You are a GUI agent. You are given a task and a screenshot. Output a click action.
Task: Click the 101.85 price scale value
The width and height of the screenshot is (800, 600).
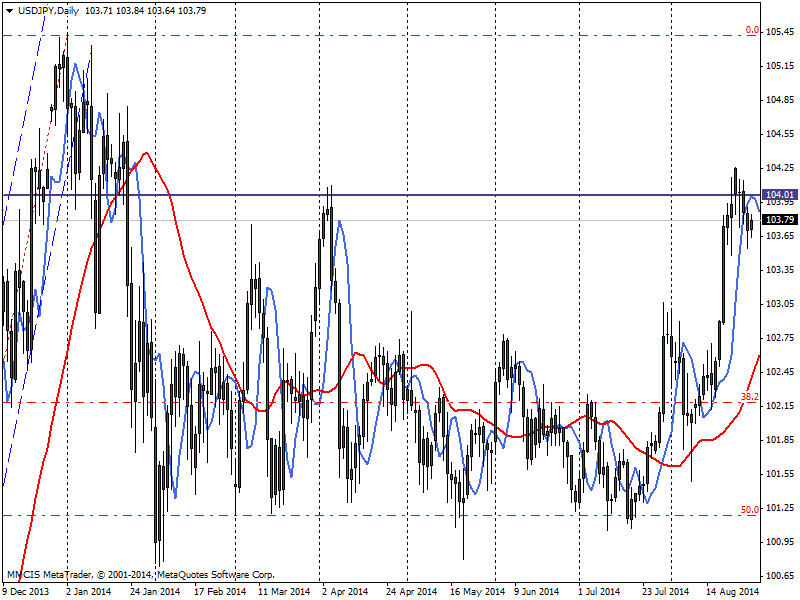tap(780, 439)
